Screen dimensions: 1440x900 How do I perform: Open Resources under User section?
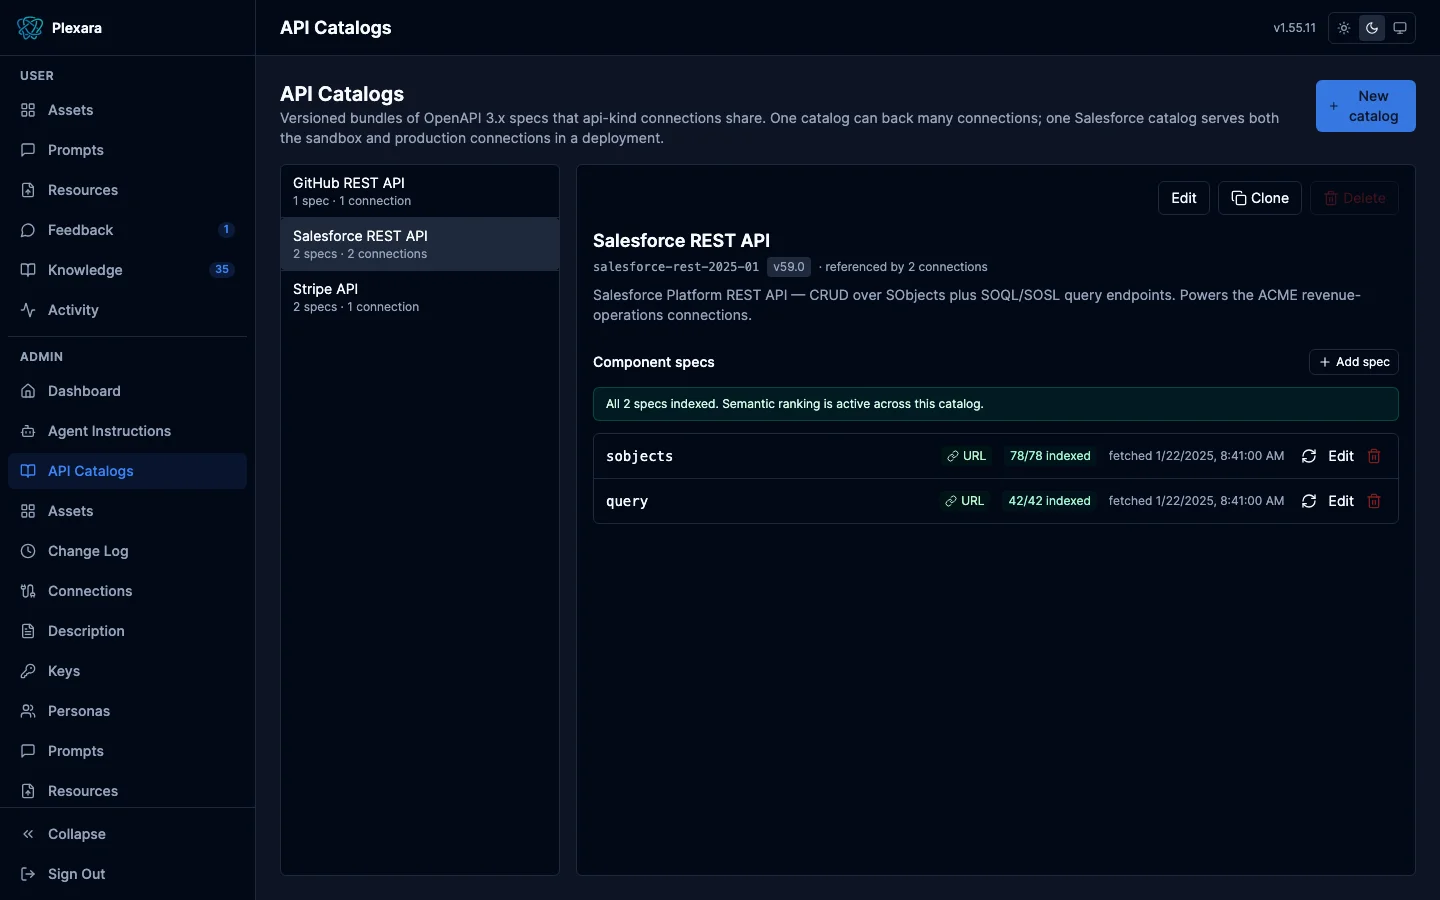(127, 190)
